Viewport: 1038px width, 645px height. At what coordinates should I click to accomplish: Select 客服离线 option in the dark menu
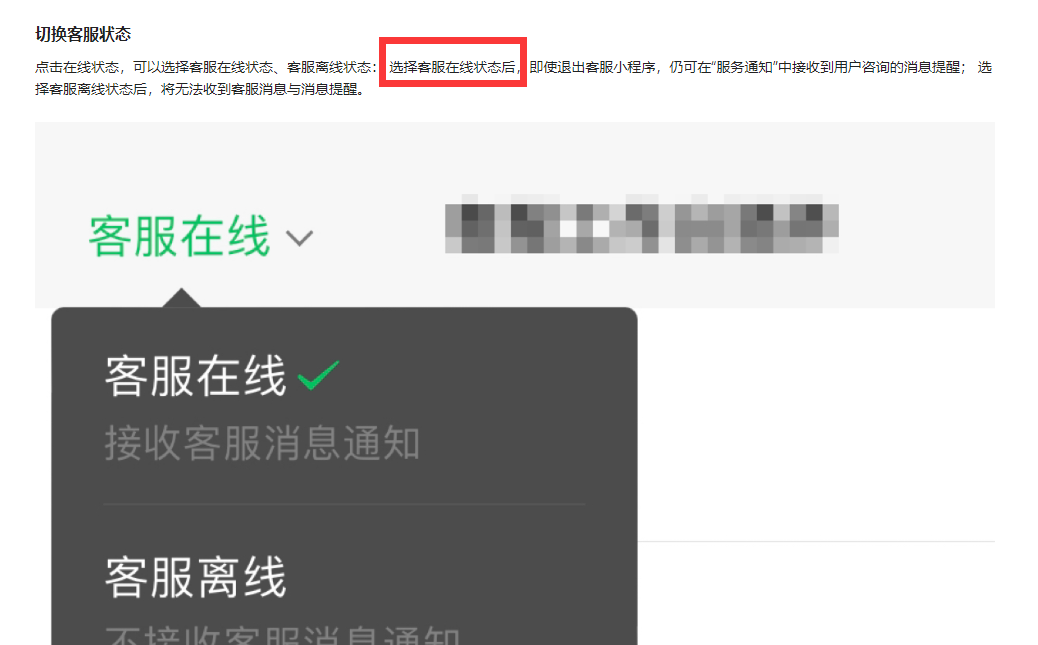coord(195,577)
